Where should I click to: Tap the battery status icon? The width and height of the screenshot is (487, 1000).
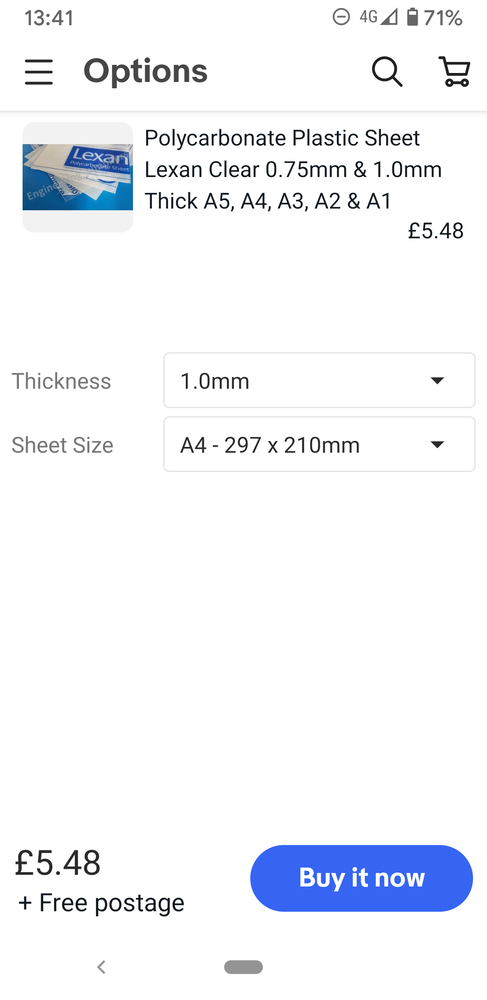click(x=412, y=17)
